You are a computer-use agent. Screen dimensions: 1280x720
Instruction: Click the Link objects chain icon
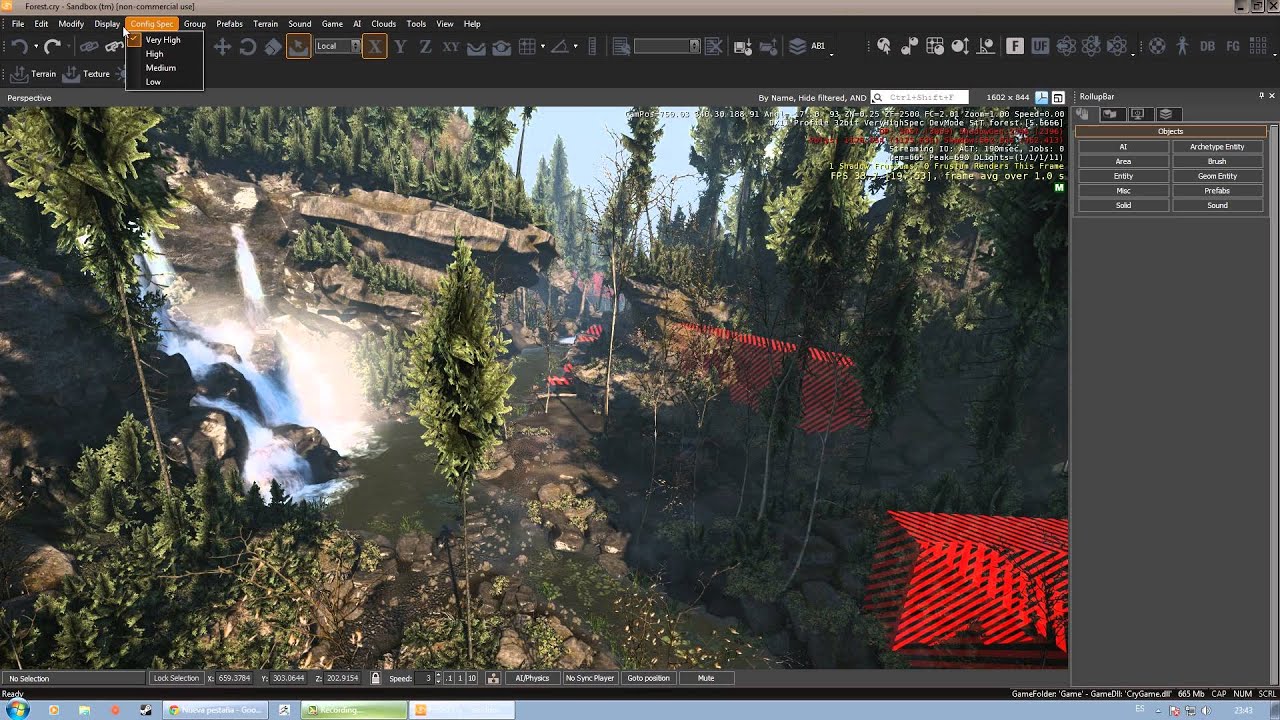(x=89, y=46)
